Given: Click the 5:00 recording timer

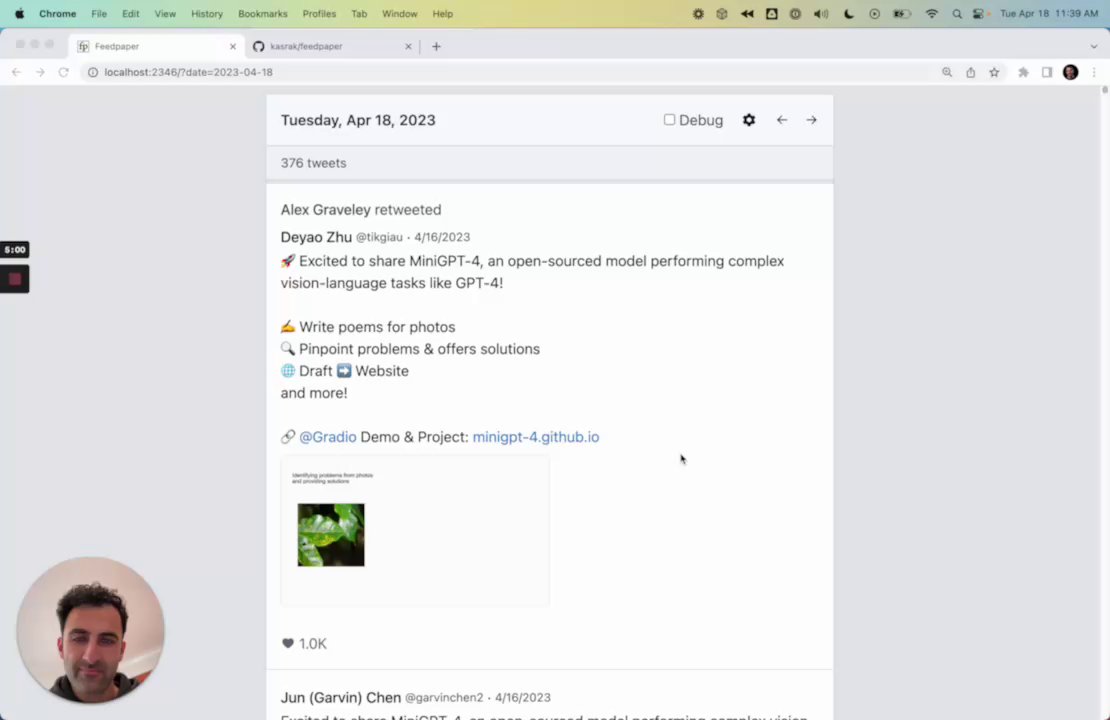Looking at the screenshot, I should (x=15, y=249).
